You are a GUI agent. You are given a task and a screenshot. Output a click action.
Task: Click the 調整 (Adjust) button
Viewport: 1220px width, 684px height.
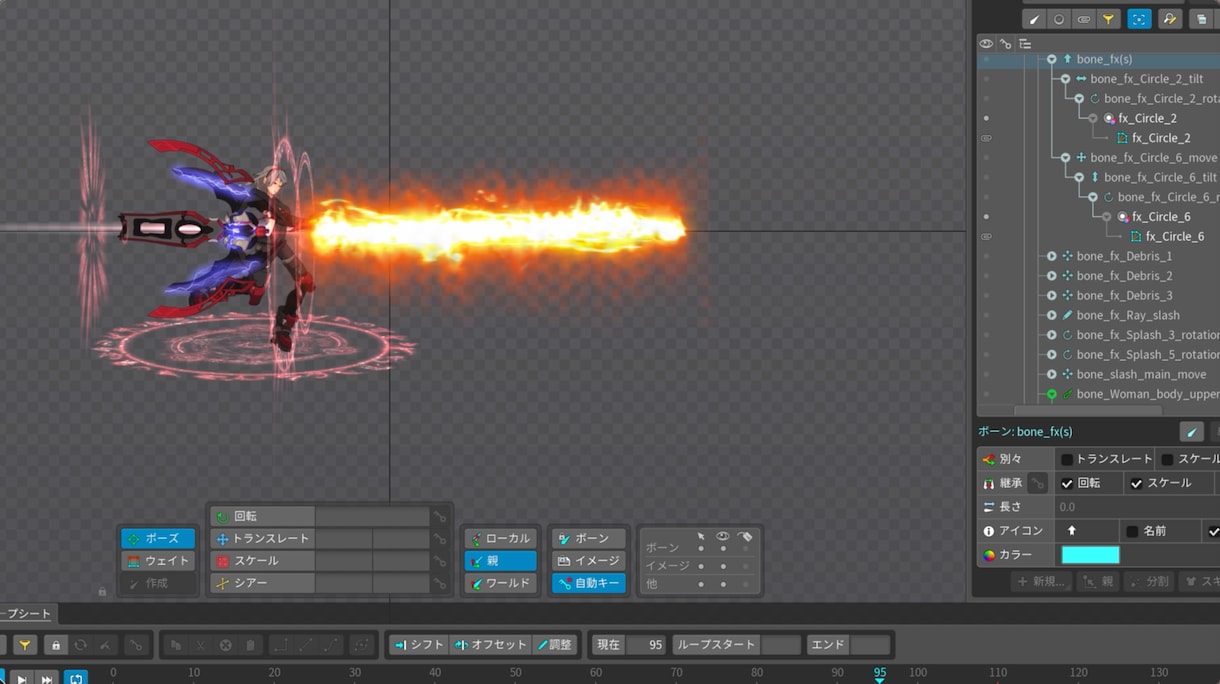pyautogui.click(x=555, y=645)
